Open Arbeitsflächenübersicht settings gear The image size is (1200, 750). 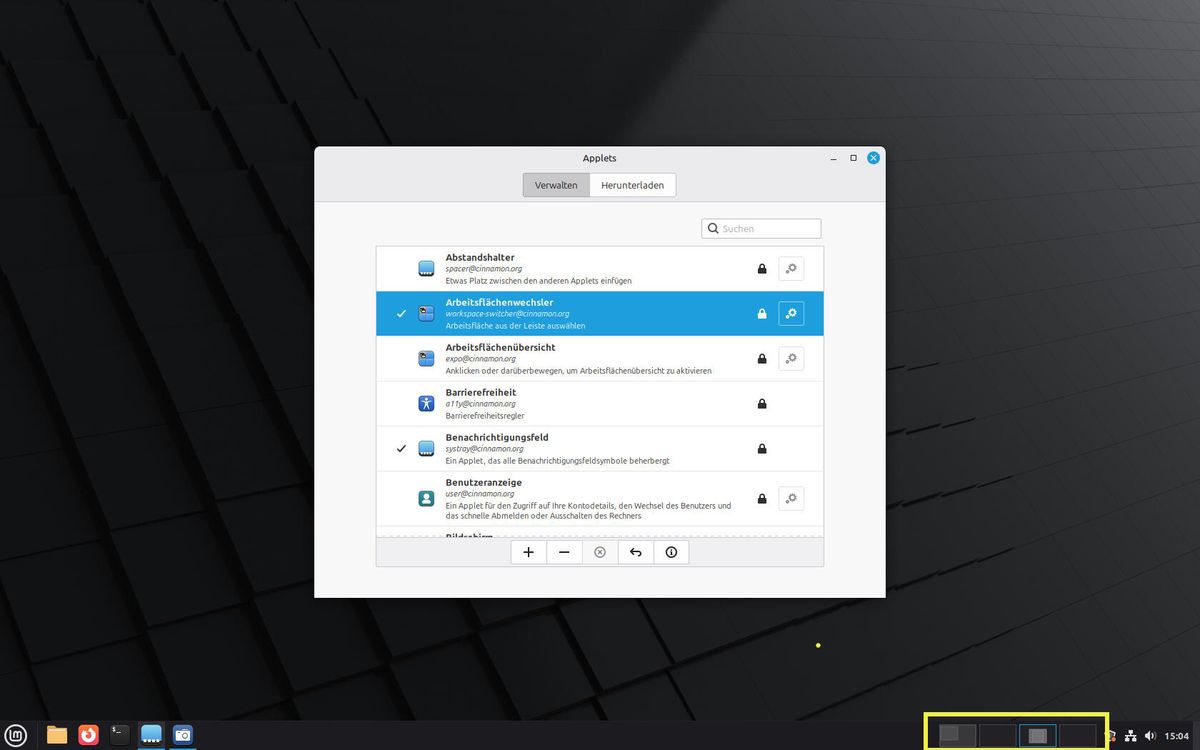pos(791,358)
